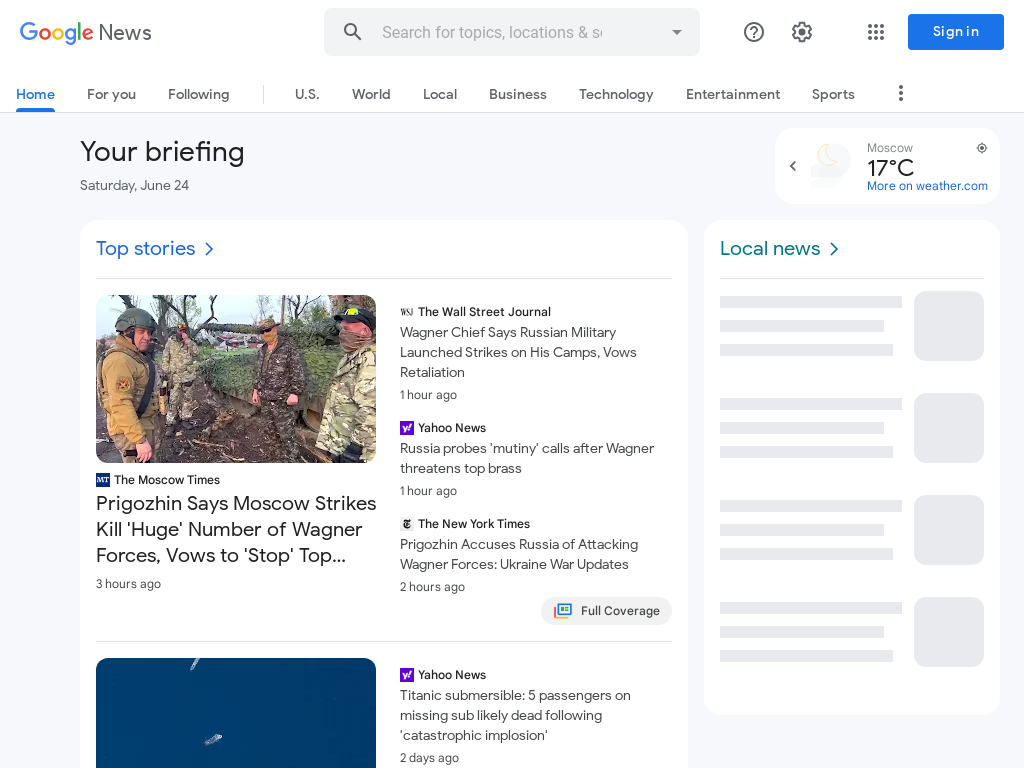Open the Google apps grid icon
Image resolution: width=1024 pixels, height=768 pixels.
(876, 32)
